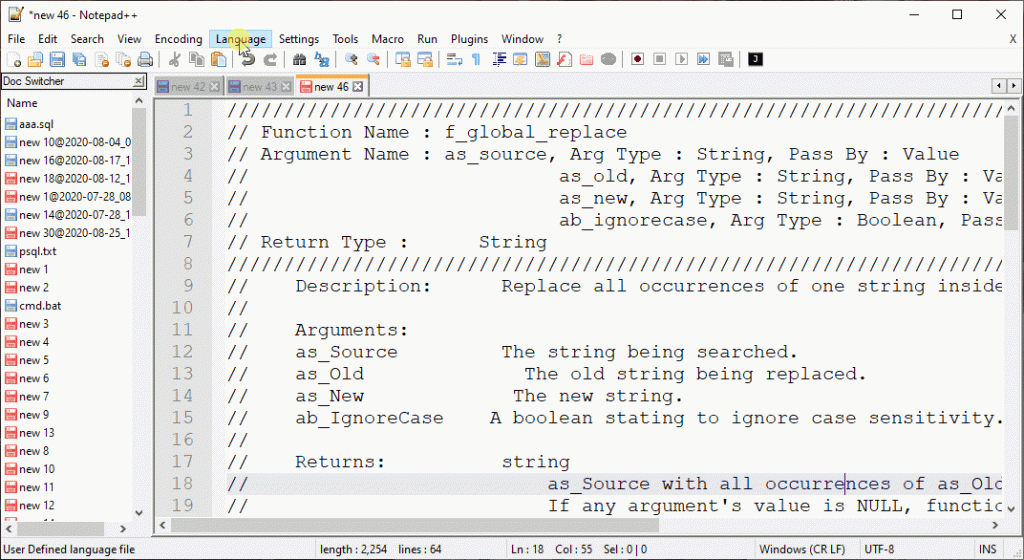This screenshot has width=1024, height=560.
Task: Open the Document Map toolbar icon
Action: [x=542, y=59]
